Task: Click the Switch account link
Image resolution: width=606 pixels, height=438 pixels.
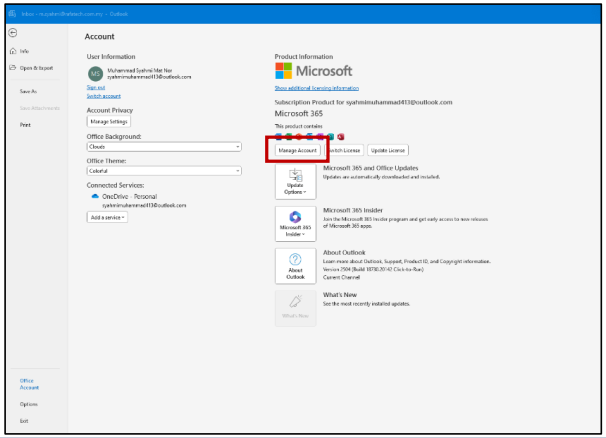Action: tap(104, 96)
